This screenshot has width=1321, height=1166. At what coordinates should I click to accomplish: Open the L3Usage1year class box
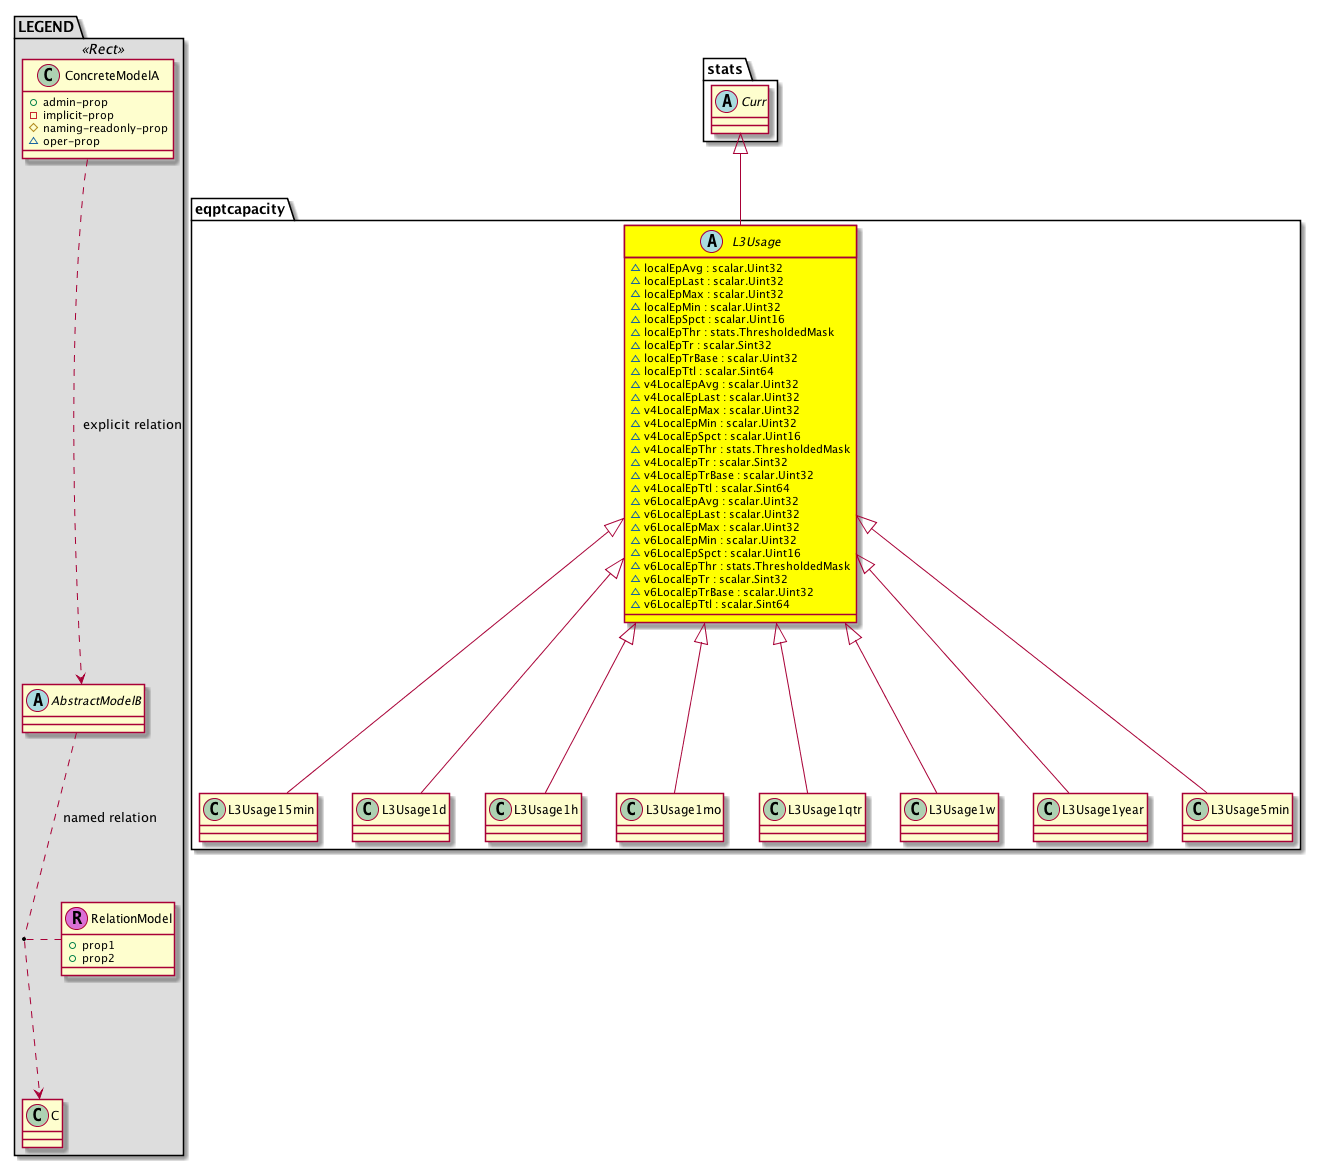1090,818
